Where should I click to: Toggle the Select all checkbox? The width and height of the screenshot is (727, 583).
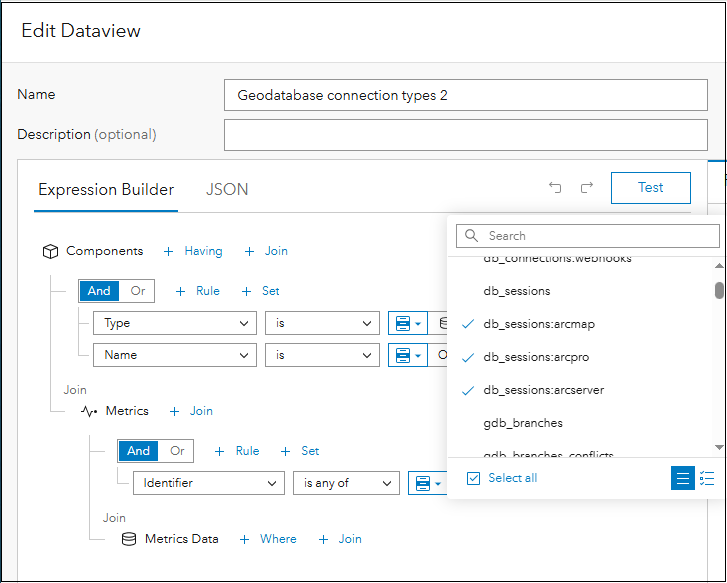point(474,478)
